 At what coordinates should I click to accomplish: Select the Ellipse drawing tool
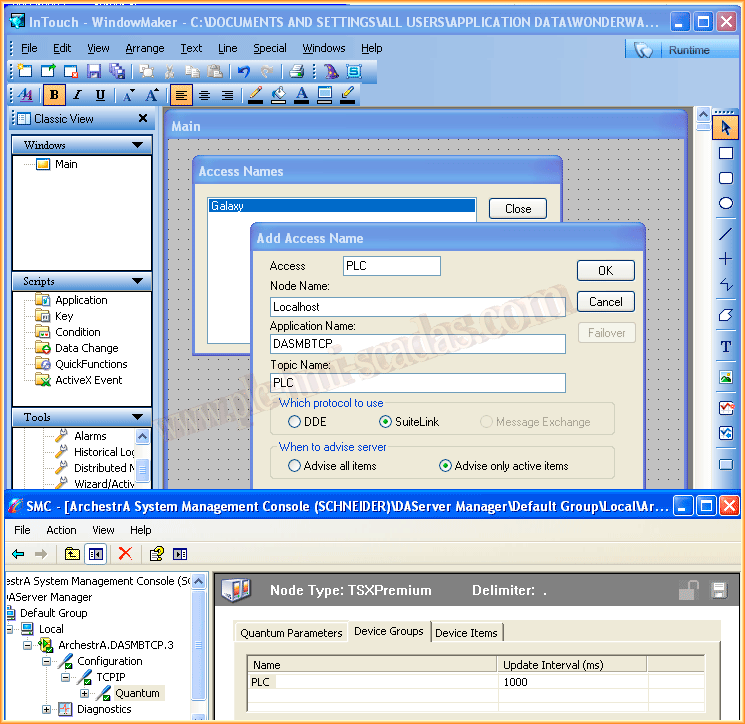pos(726,204)
